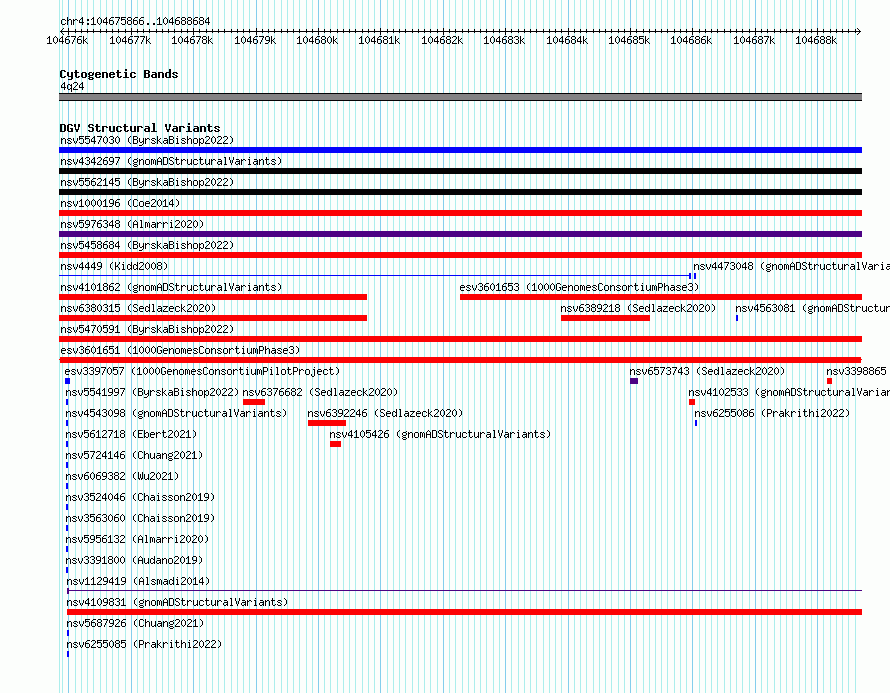Click the nsv6380315 red bar
890x693 pixels.
[x=213, y=318]
